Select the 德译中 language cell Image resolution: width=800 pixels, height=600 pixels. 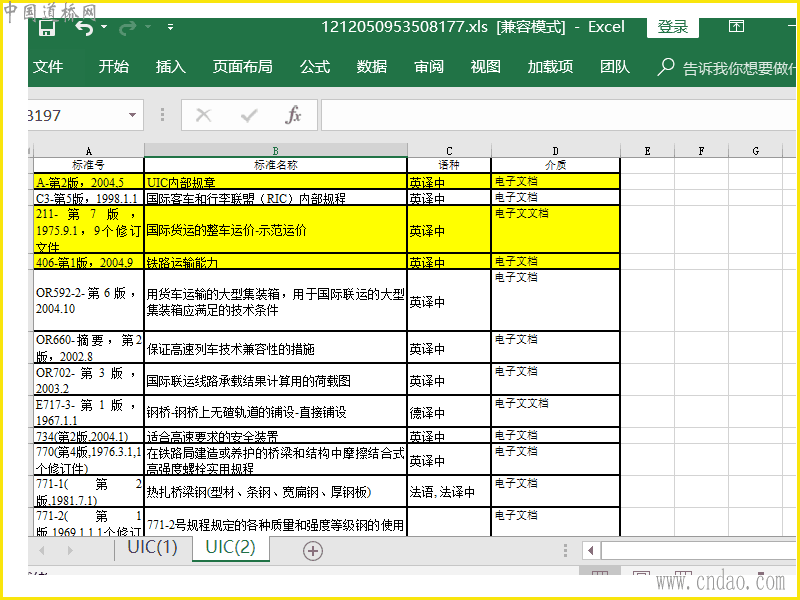point(449,411)
